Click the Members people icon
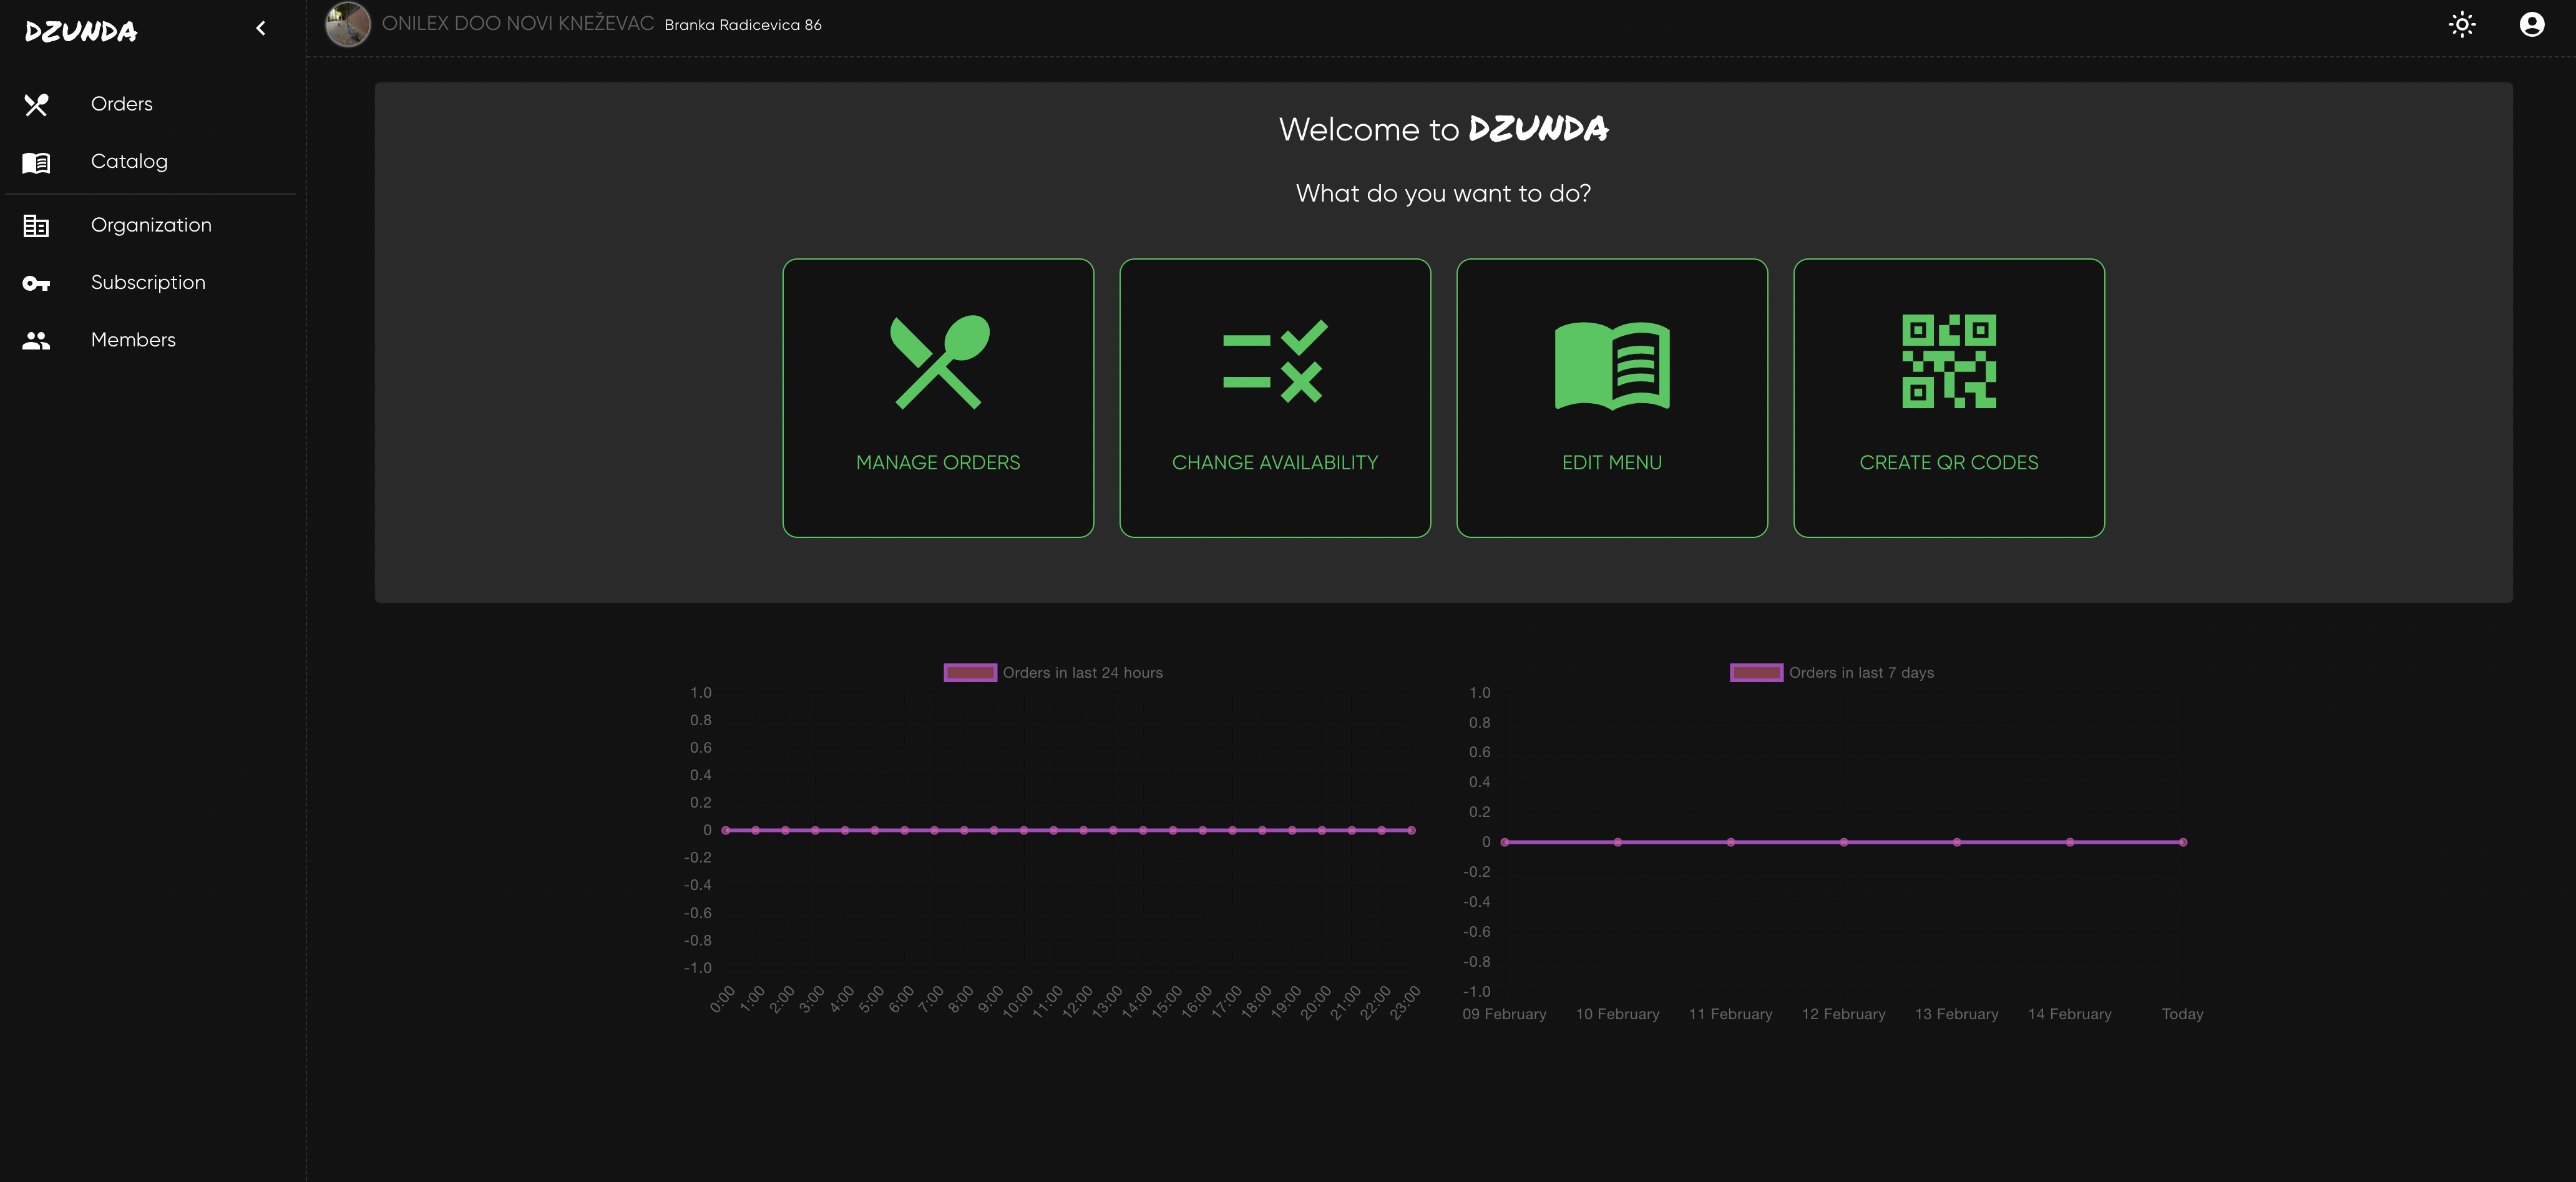The height and width of the screenshot is (1182, 2576). (x=36, y=341)
